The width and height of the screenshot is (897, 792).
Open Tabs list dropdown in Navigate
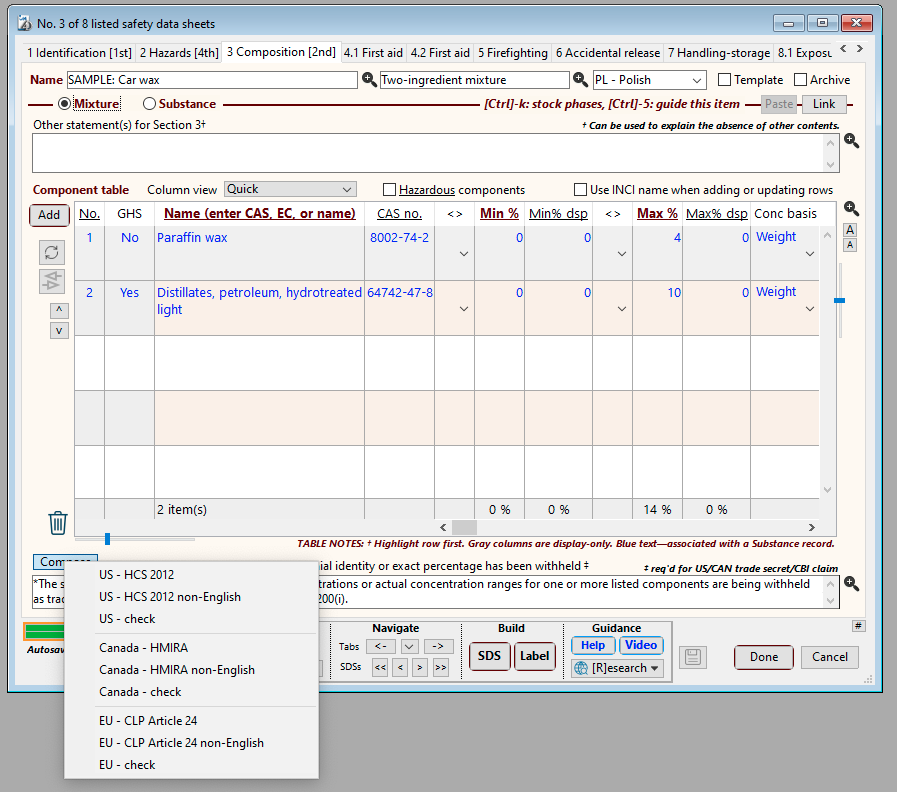tap(409, 646)
